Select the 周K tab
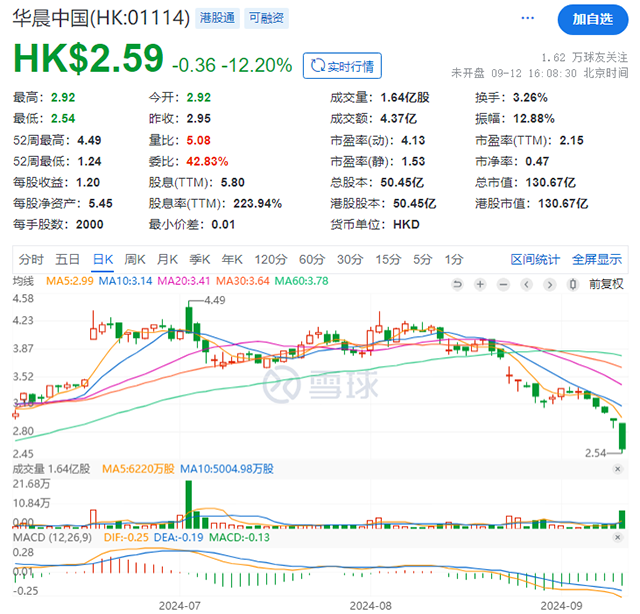Image resolution: width=640 pixels, height=614 pixels. tap(135, 260)
